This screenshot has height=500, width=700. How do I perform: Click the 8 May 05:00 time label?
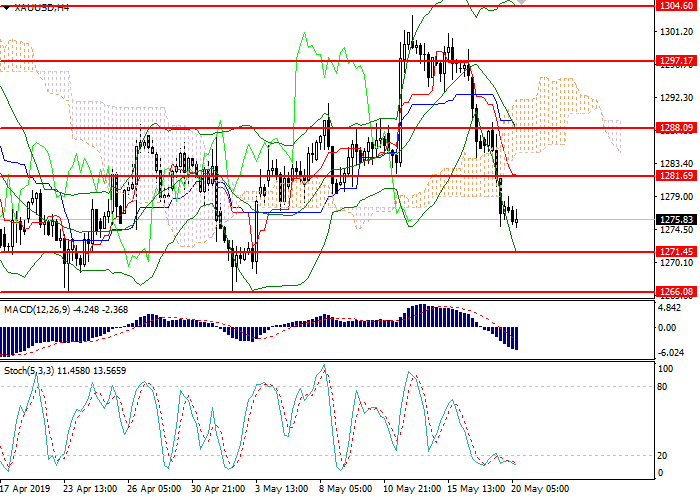pyautogui.click(x=349, y=491)
